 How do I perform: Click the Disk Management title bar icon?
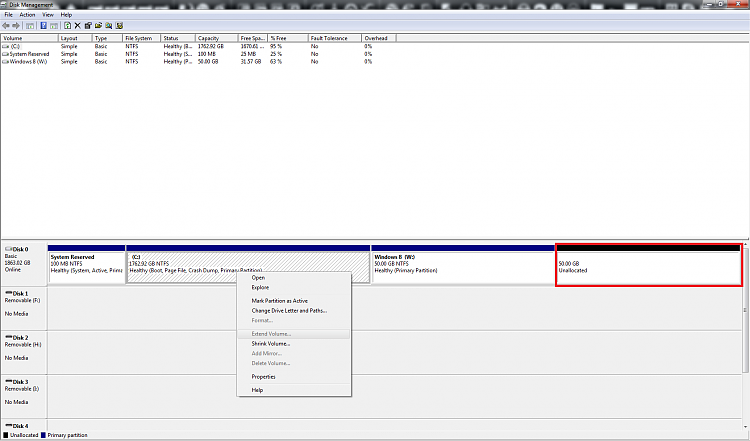click(4, 5)
